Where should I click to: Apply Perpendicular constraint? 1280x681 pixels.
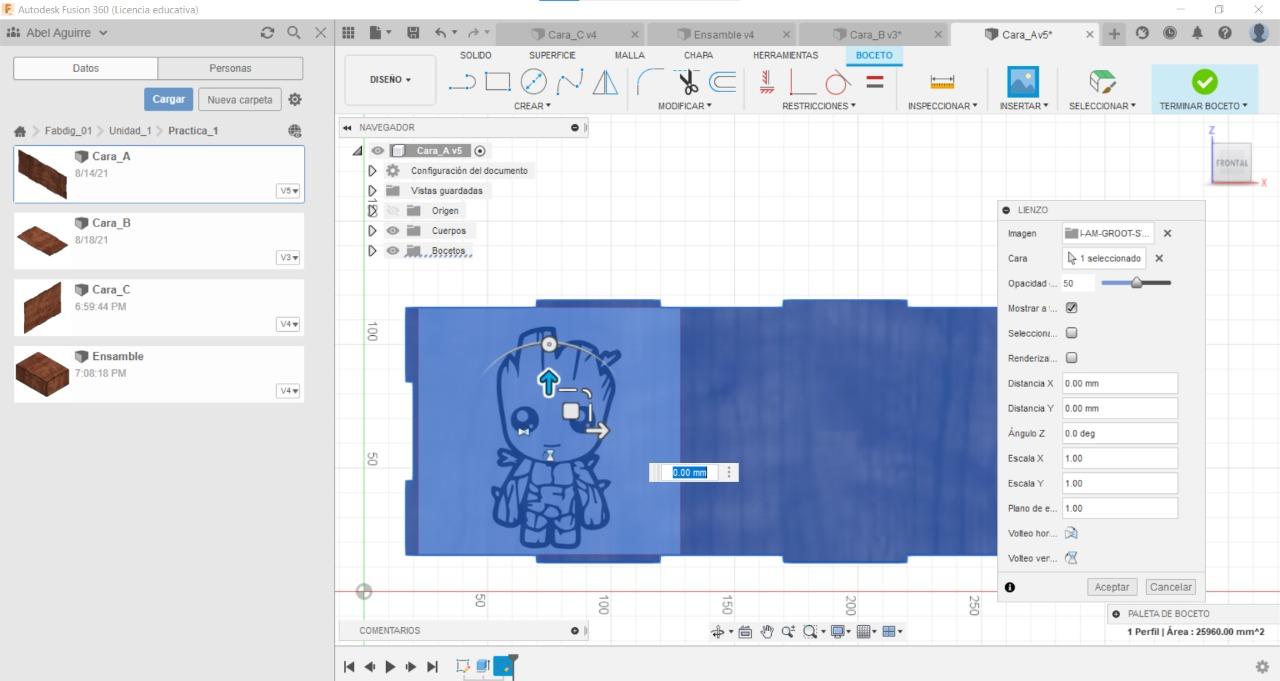pos(802,82)
